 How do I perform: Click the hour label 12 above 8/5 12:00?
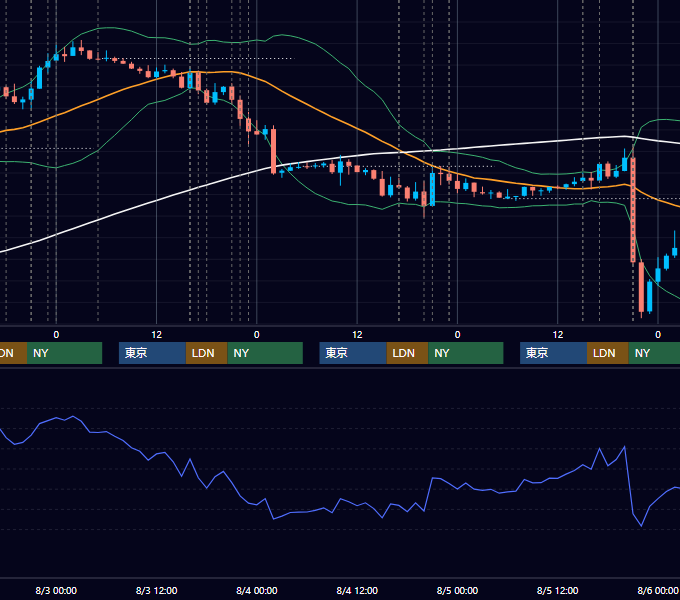[558, 335]
